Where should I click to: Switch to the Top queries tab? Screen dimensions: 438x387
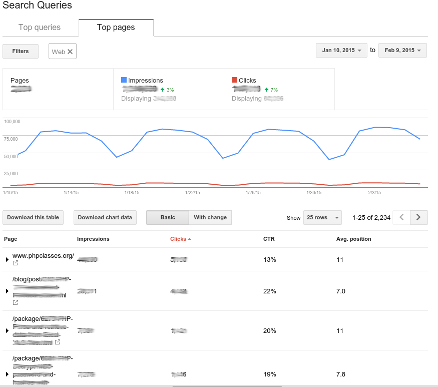(x=39, y=27)
